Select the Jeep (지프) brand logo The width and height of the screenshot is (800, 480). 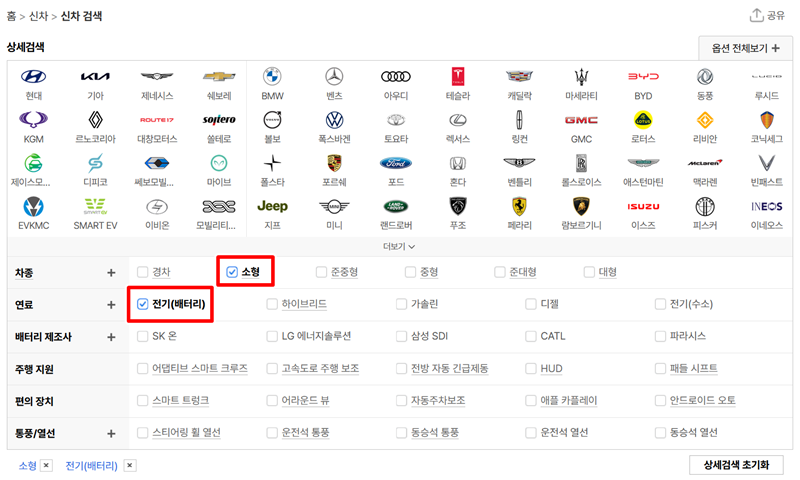pos(272,206)
